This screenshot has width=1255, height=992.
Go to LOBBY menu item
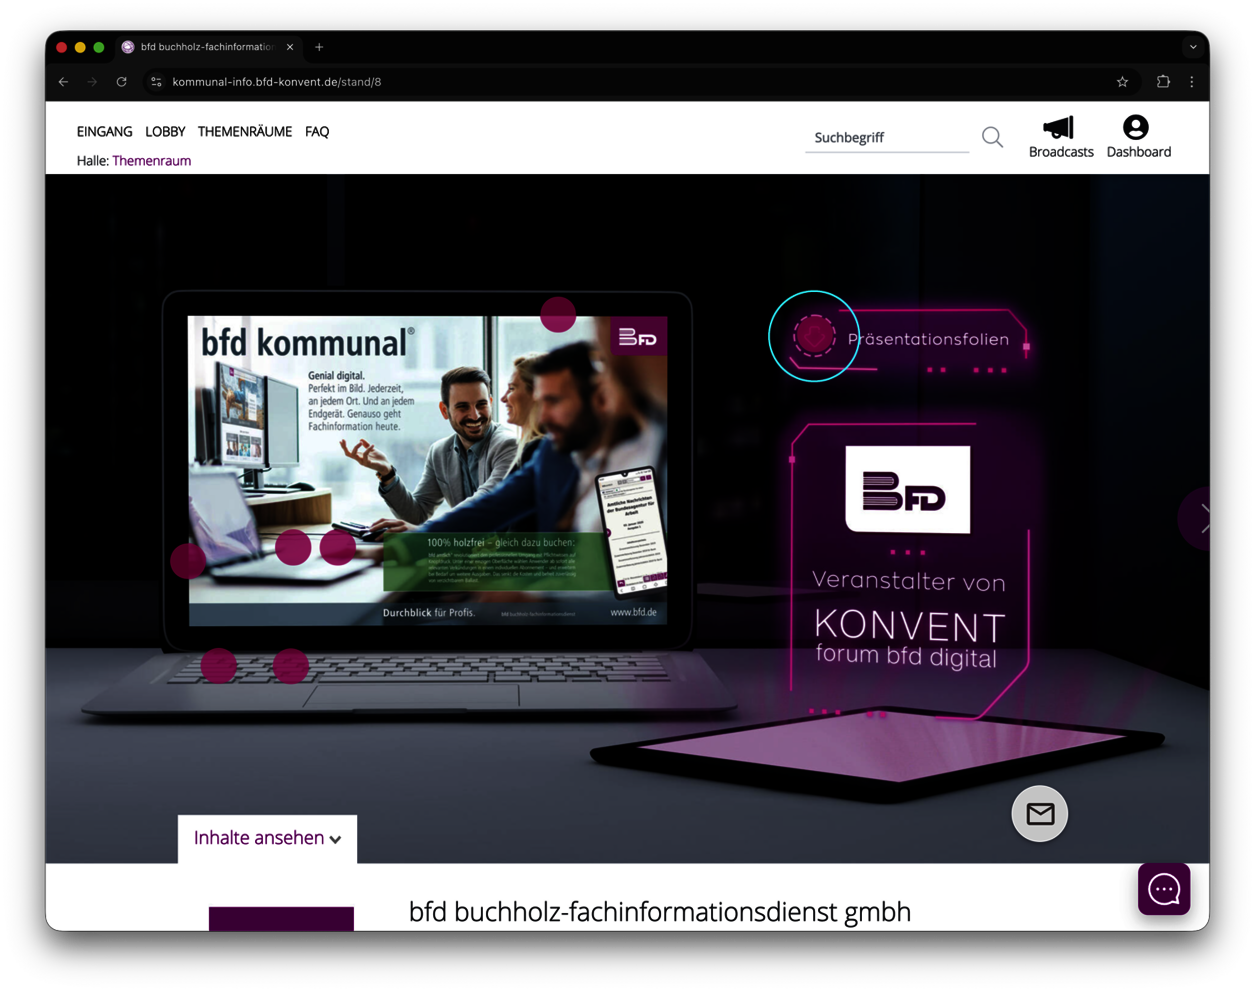pos(165,131)
